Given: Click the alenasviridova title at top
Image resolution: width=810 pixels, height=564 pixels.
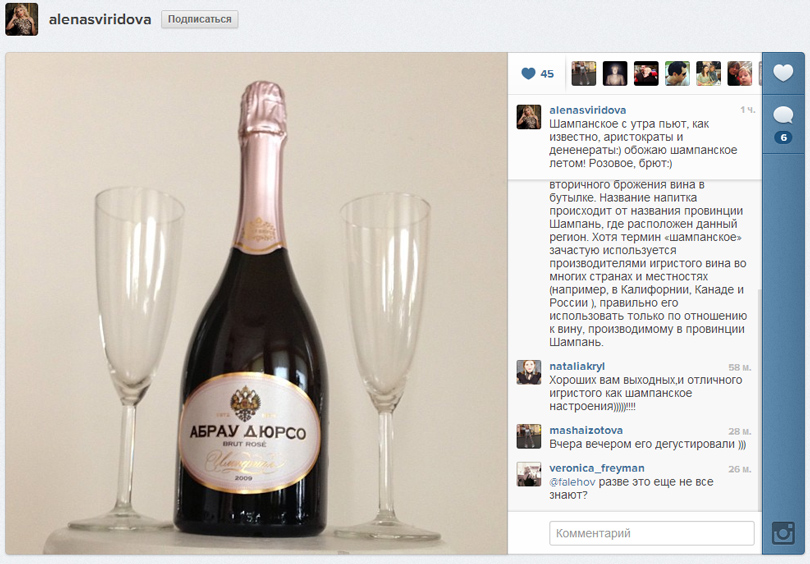Looking at the screenshot, I should point(100,20).
